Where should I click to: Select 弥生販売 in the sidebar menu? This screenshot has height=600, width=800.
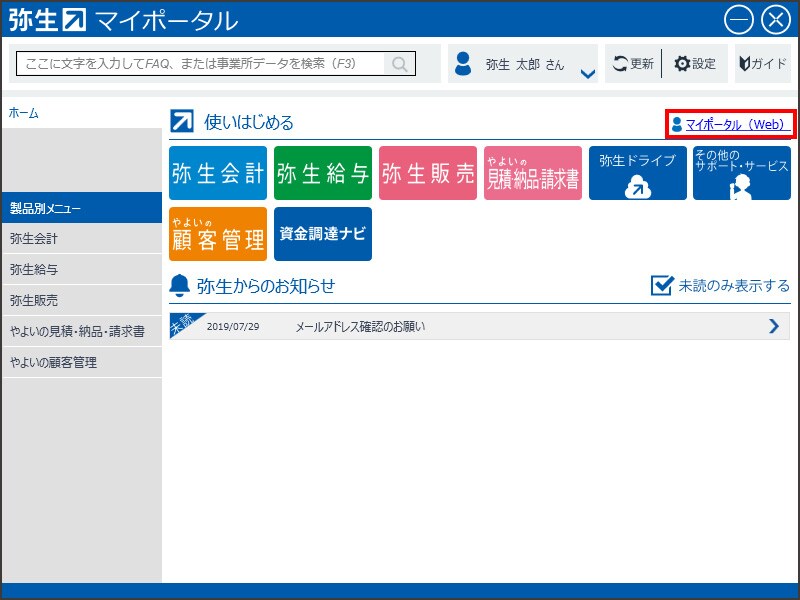coord(82,301)
